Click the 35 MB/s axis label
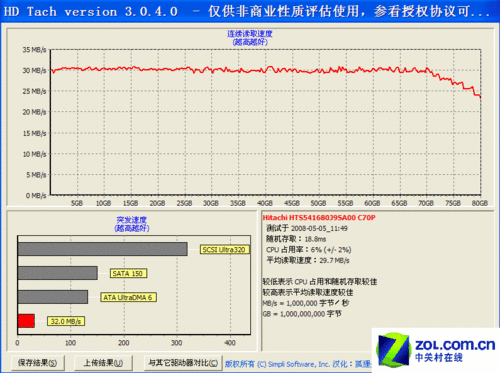 pos(34,50)
